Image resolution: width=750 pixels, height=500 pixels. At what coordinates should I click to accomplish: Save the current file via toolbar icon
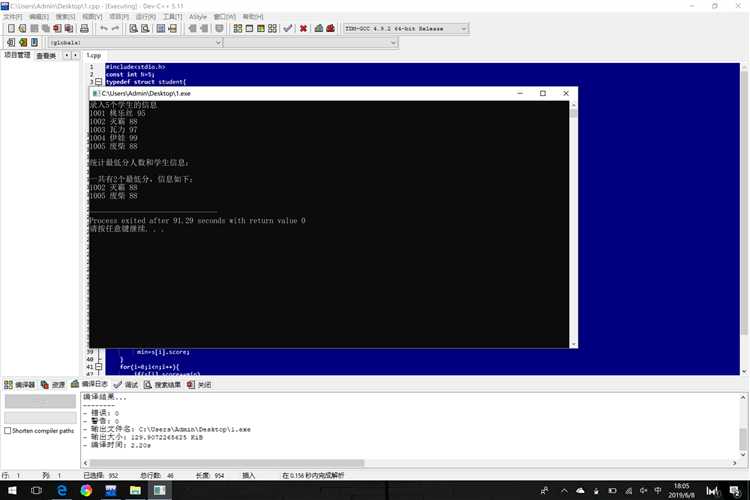(x=34, y=29)
